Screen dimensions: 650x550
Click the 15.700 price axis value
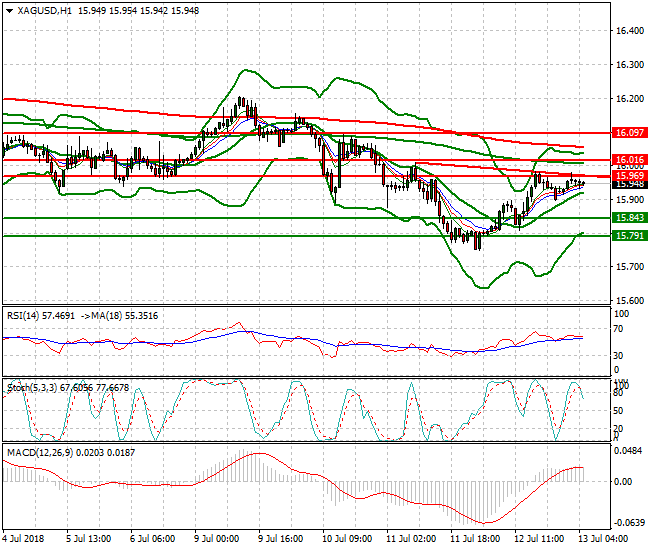(x=630, y=267)
